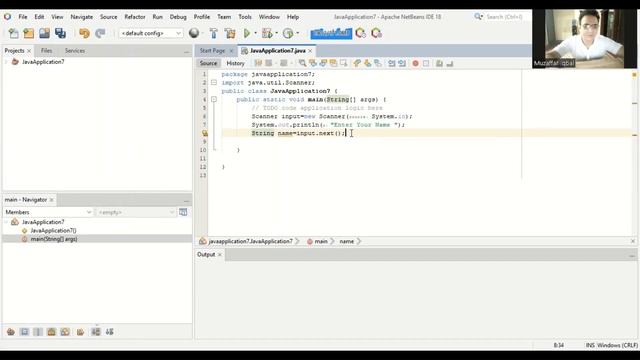Viewport: 640px width, 360px height.
Task: Toggle Show Static Members in Navigator
Action: (x=38, y=332)
